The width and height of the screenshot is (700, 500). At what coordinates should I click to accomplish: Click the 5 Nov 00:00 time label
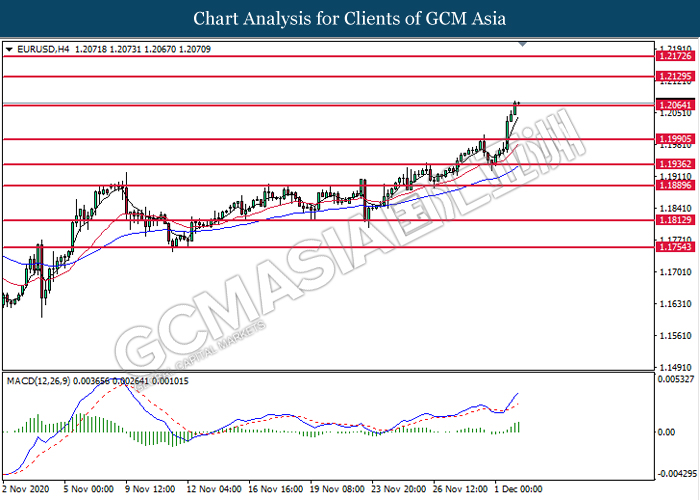[x=88, y=489]
